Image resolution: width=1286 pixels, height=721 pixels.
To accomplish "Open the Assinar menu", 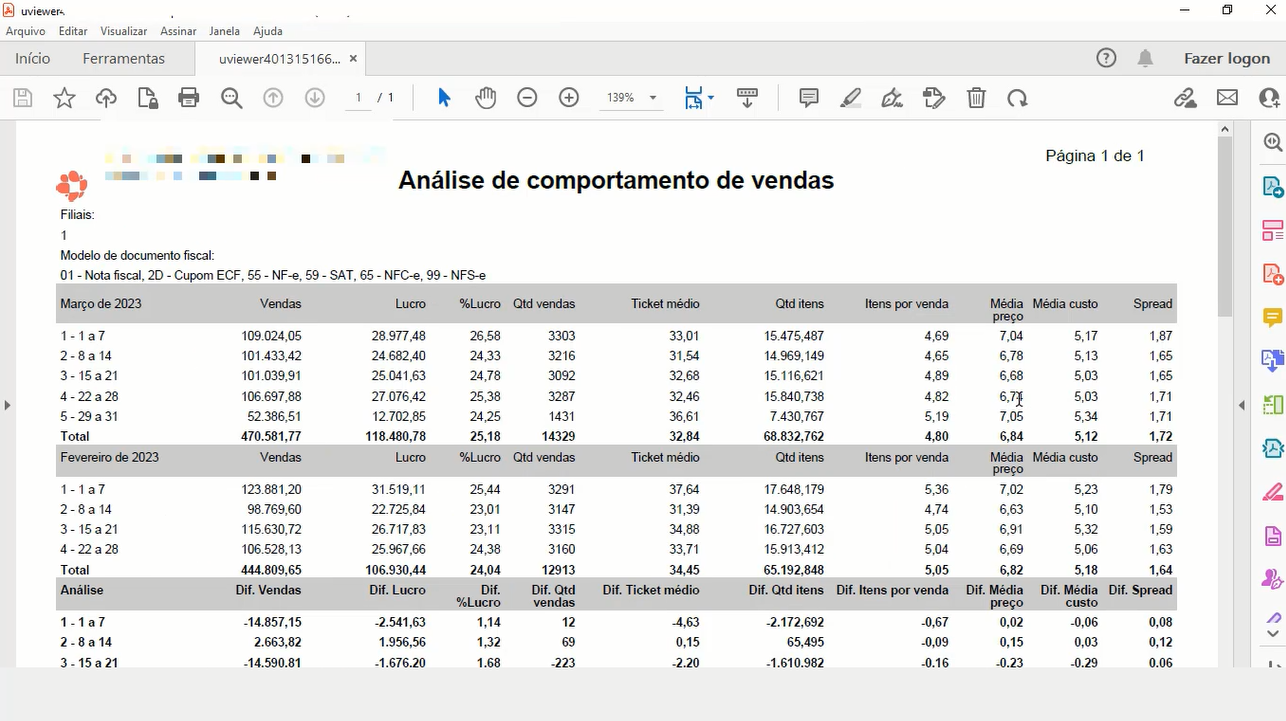I will click(x=178, y=31).
